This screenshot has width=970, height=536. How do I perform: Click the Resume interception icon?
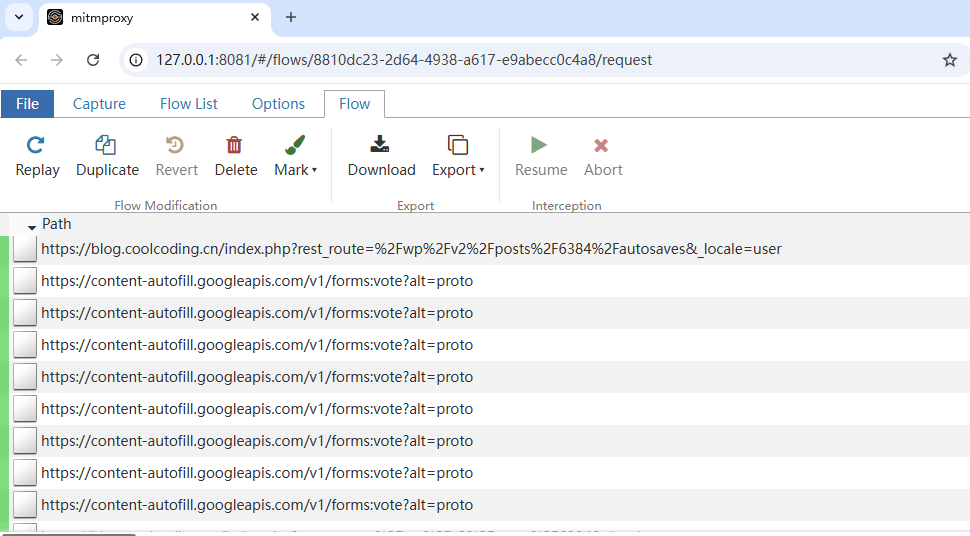(x=540, y=146)
